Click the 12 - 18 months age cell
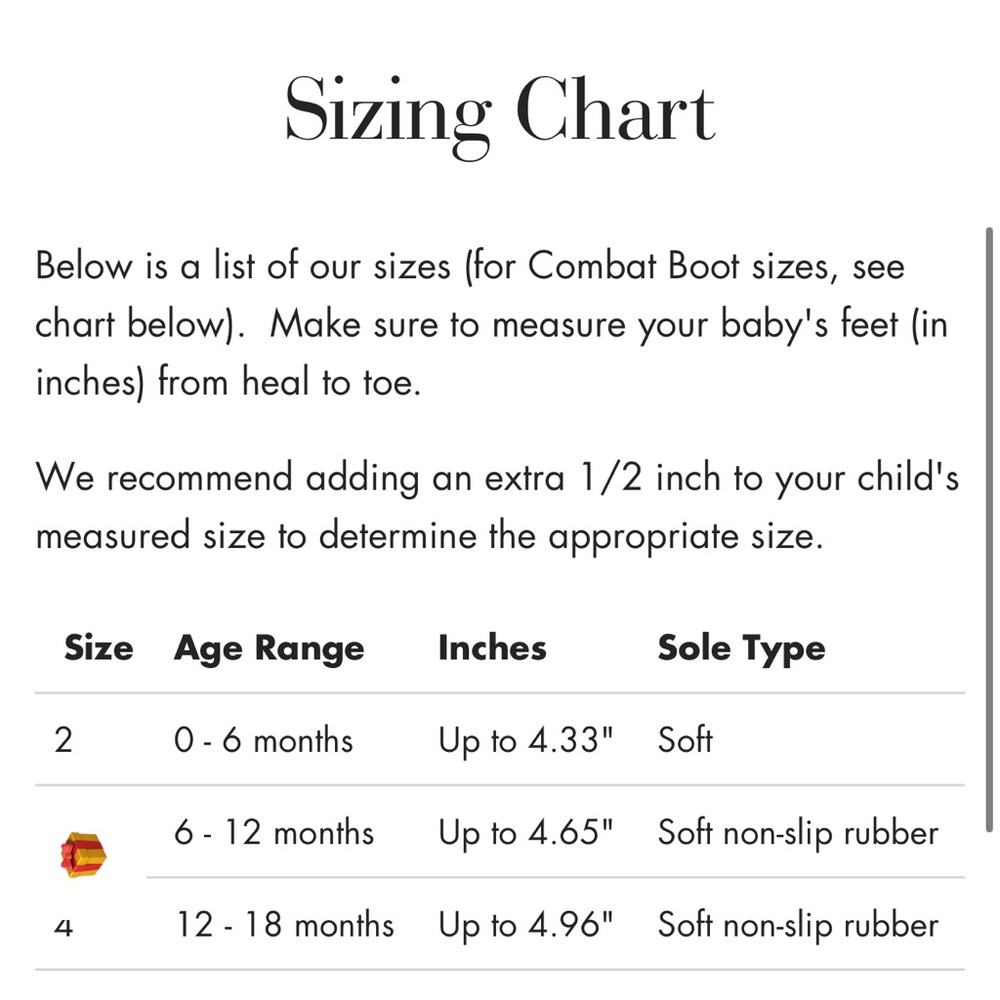This screenshot has width=1000, height=1000. pyautogui.click(x=284, y=925)
